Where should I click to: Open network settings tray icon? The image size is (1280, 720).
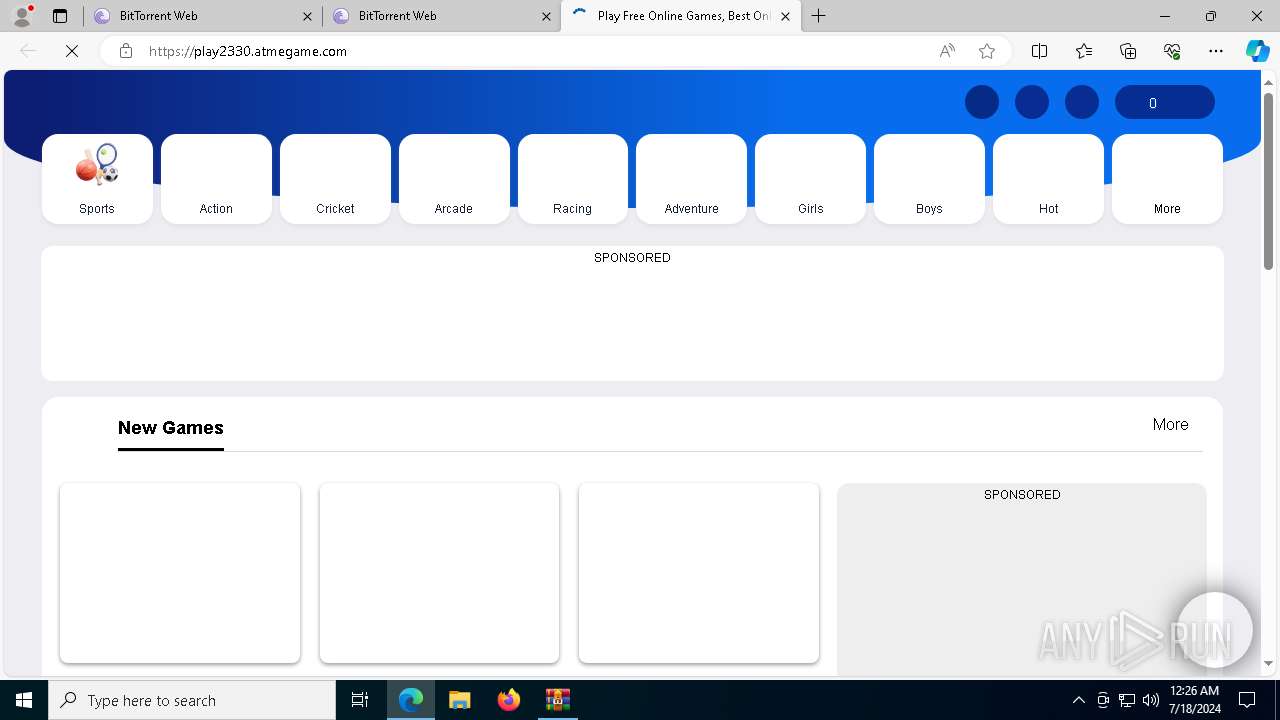point(1127,700)
